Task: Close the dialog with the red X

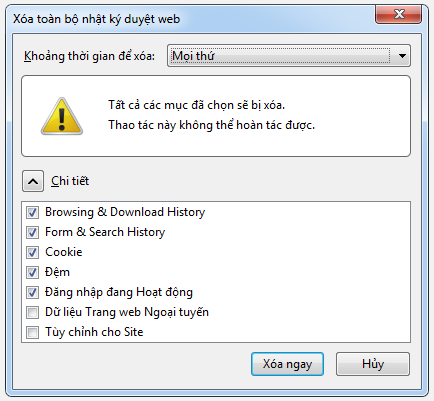Action: click(x=399, y=14)
